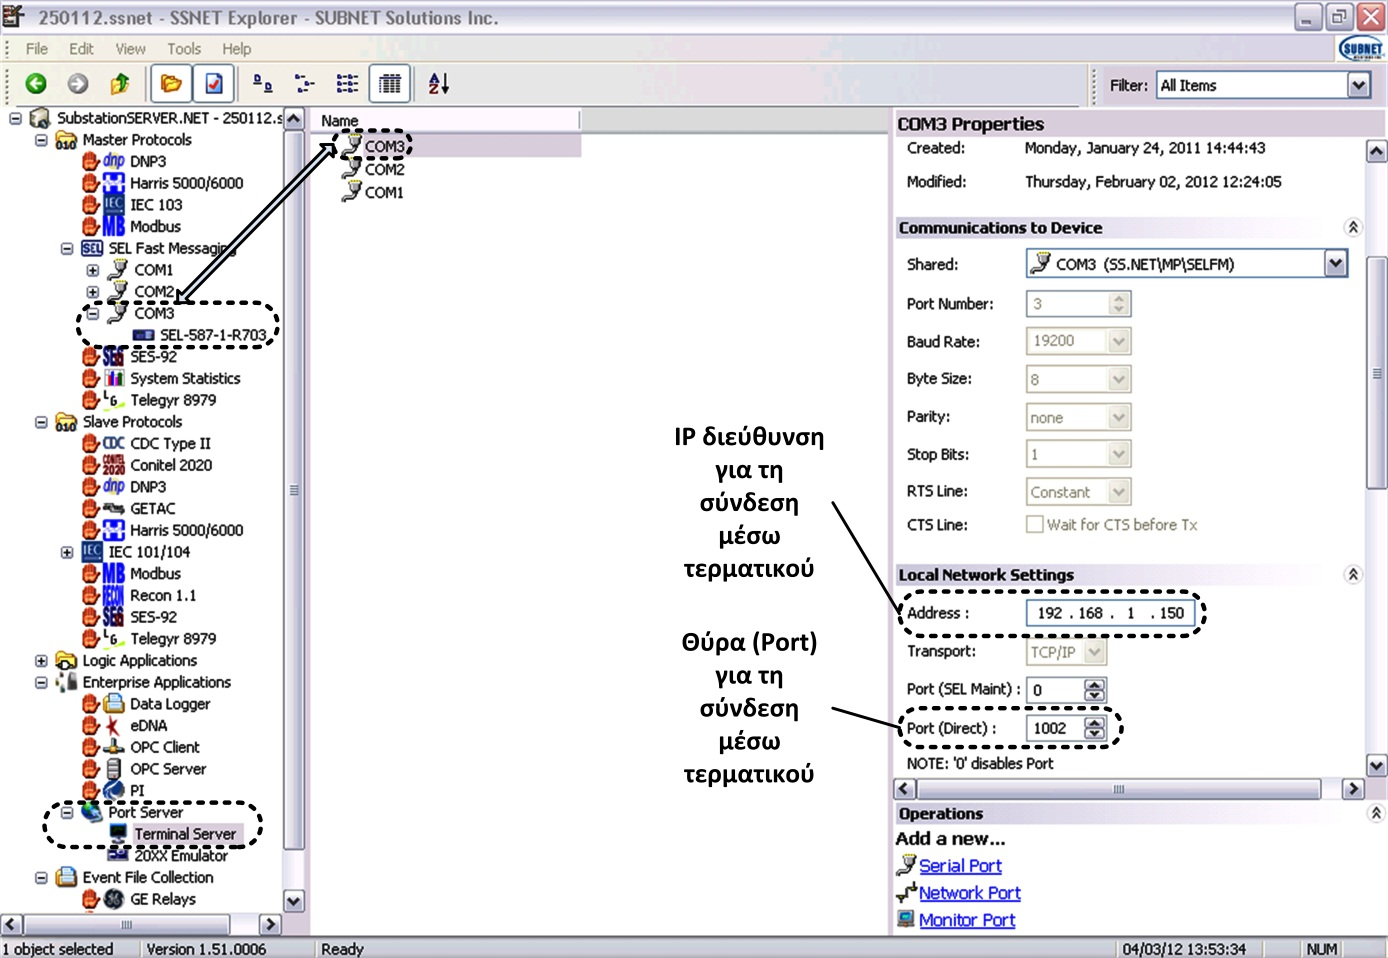
Task: Open the Filter All Items dropdown
Action: 1358,85
